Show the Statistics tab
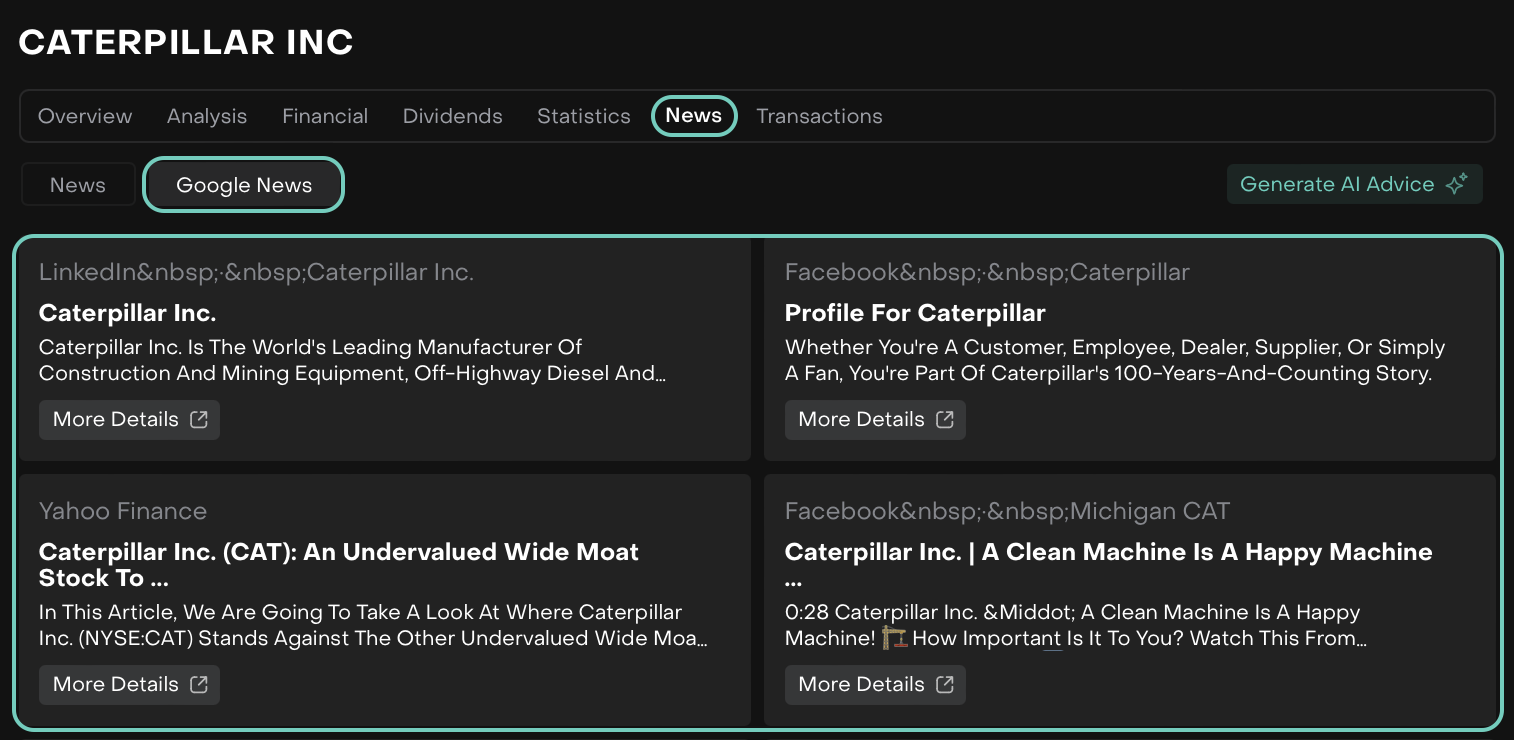 (x=584, y=116)
